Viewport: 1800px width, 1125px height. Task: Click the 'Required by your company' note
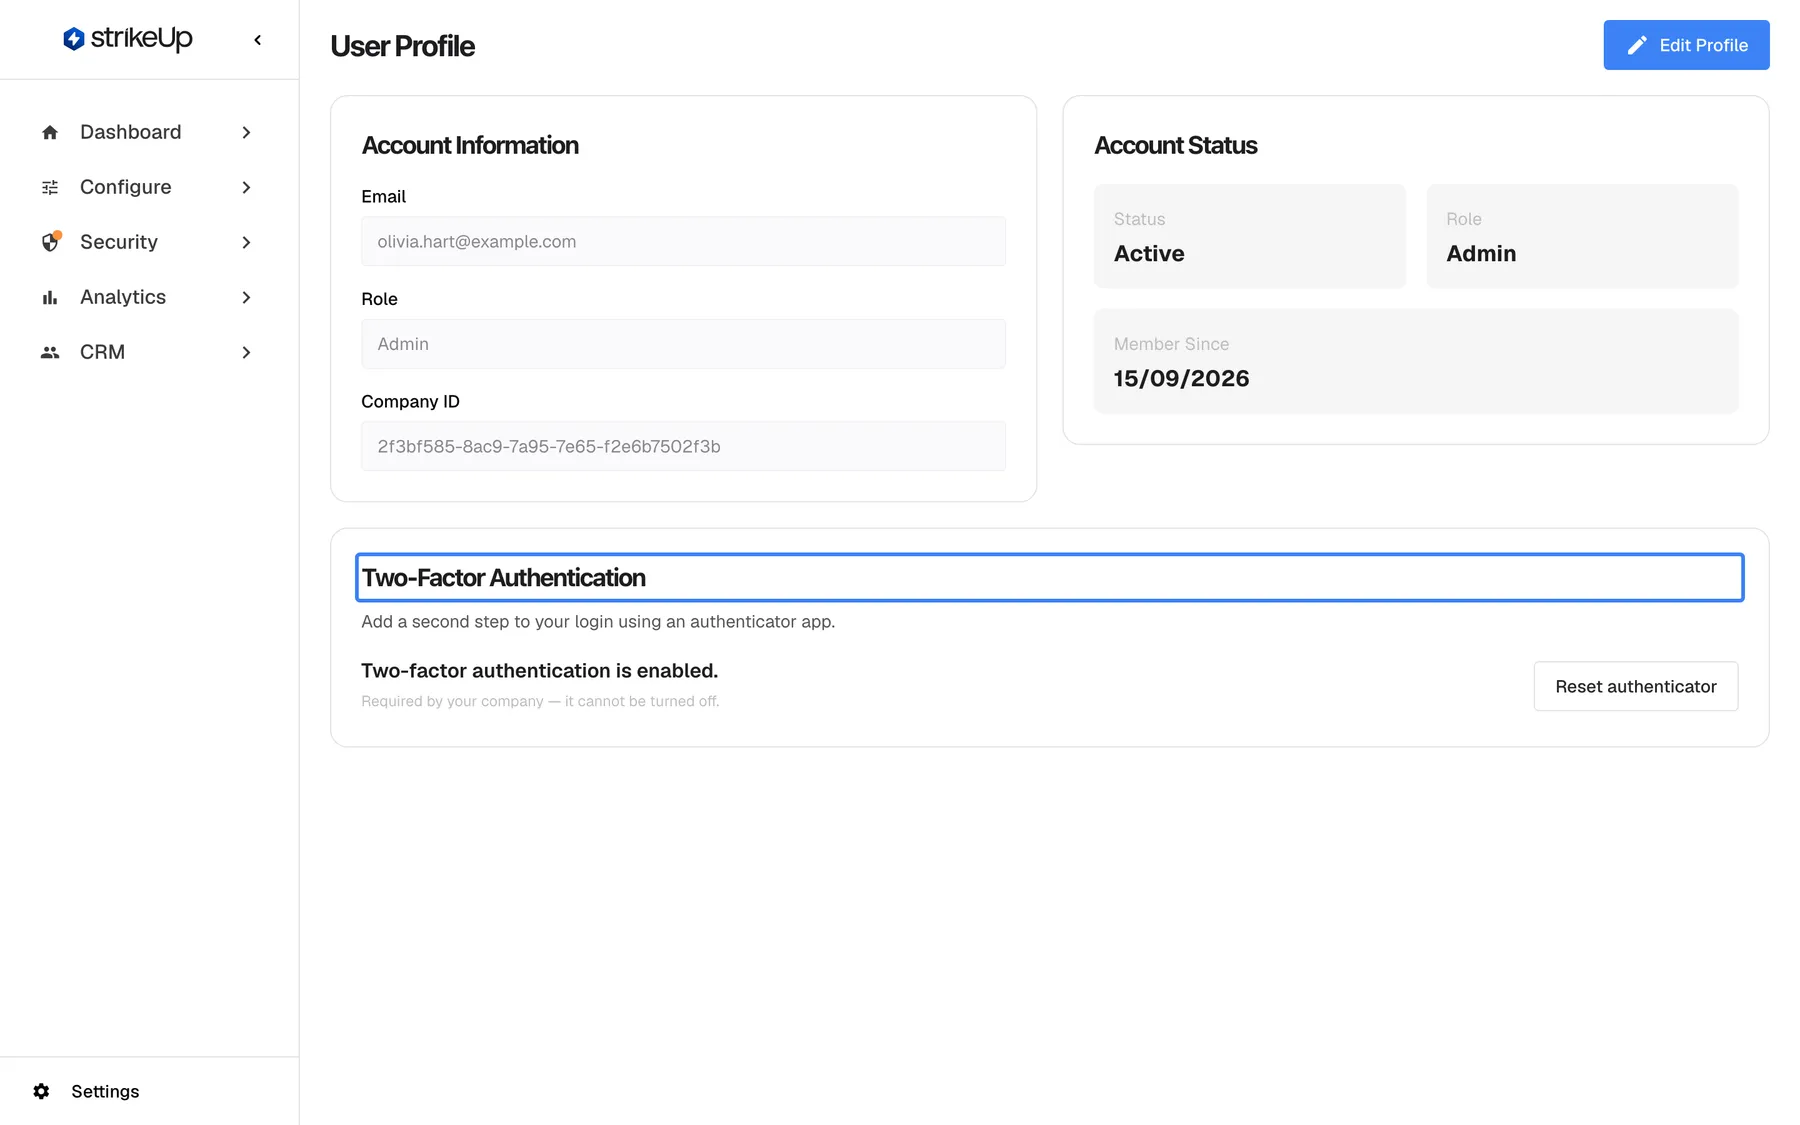tap(540, 701)
